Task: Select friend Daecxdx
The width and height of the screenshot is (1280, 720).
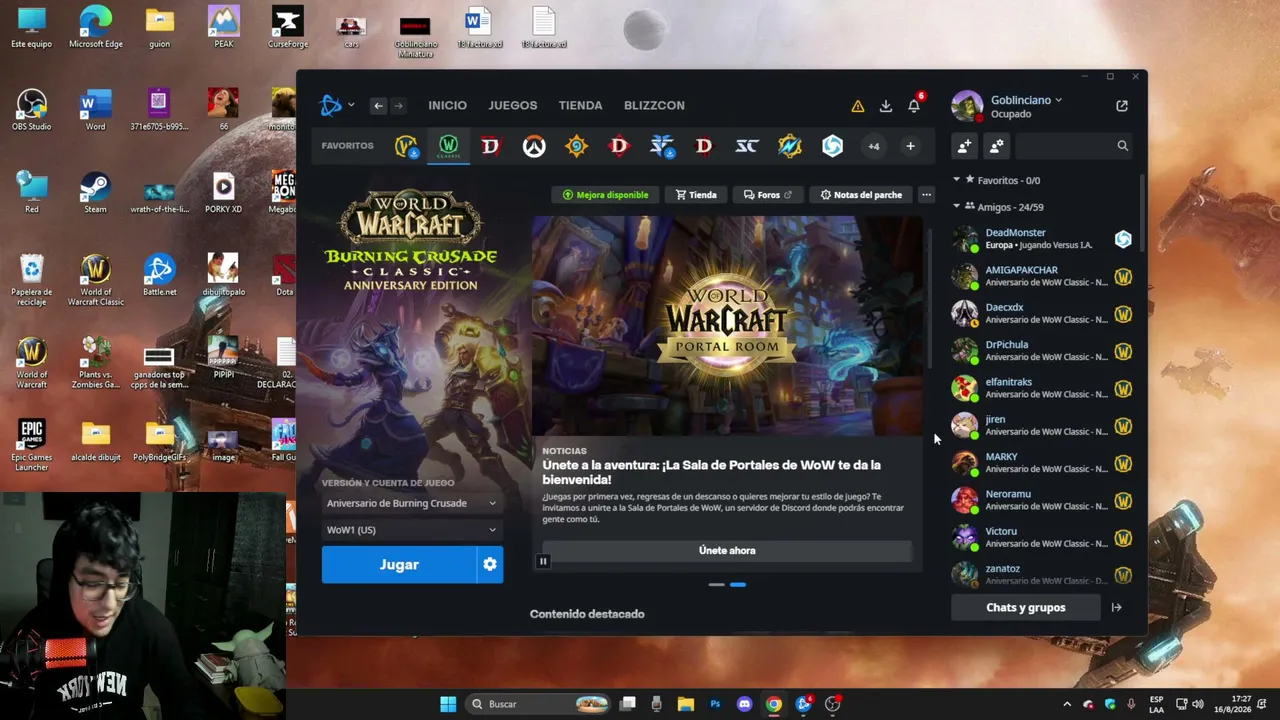Action: pyautogui.click(x=1042, y=314)
